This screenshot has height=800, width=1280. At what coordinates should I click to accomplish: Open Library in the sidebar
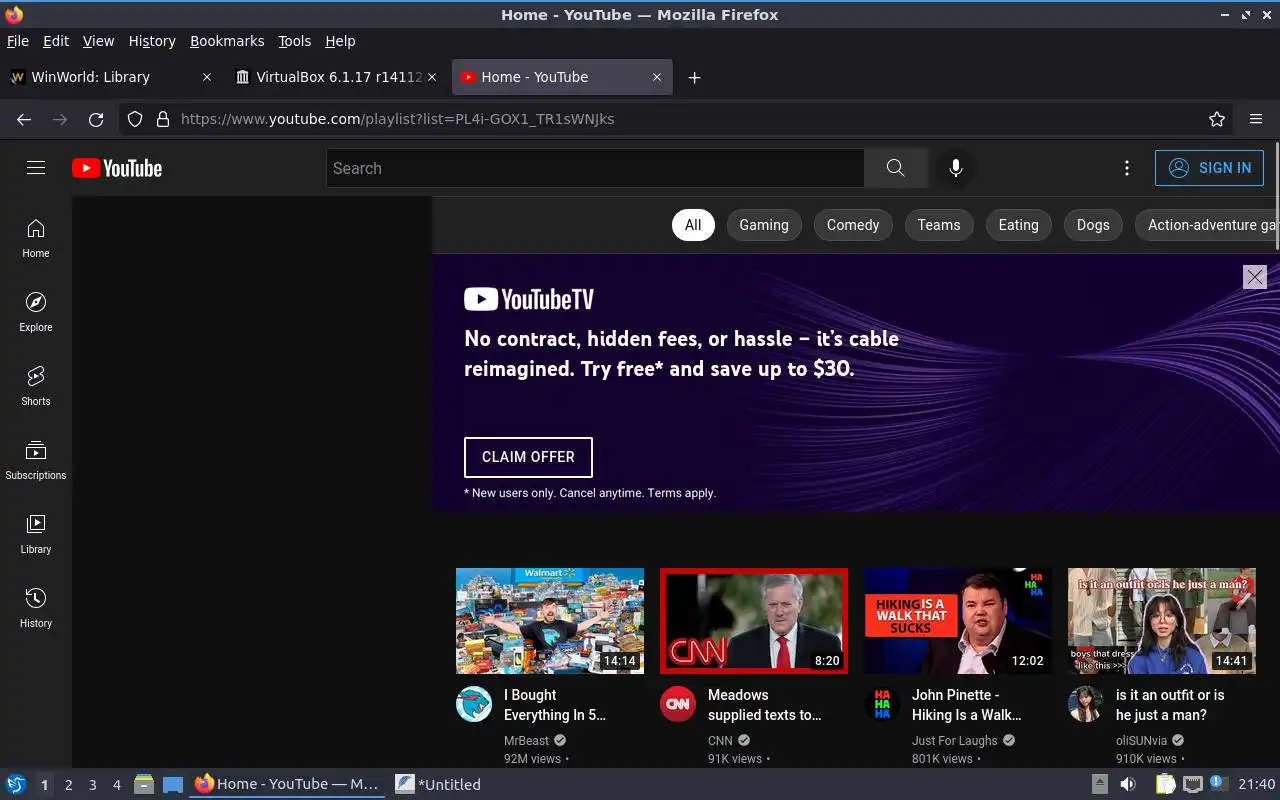36,535
